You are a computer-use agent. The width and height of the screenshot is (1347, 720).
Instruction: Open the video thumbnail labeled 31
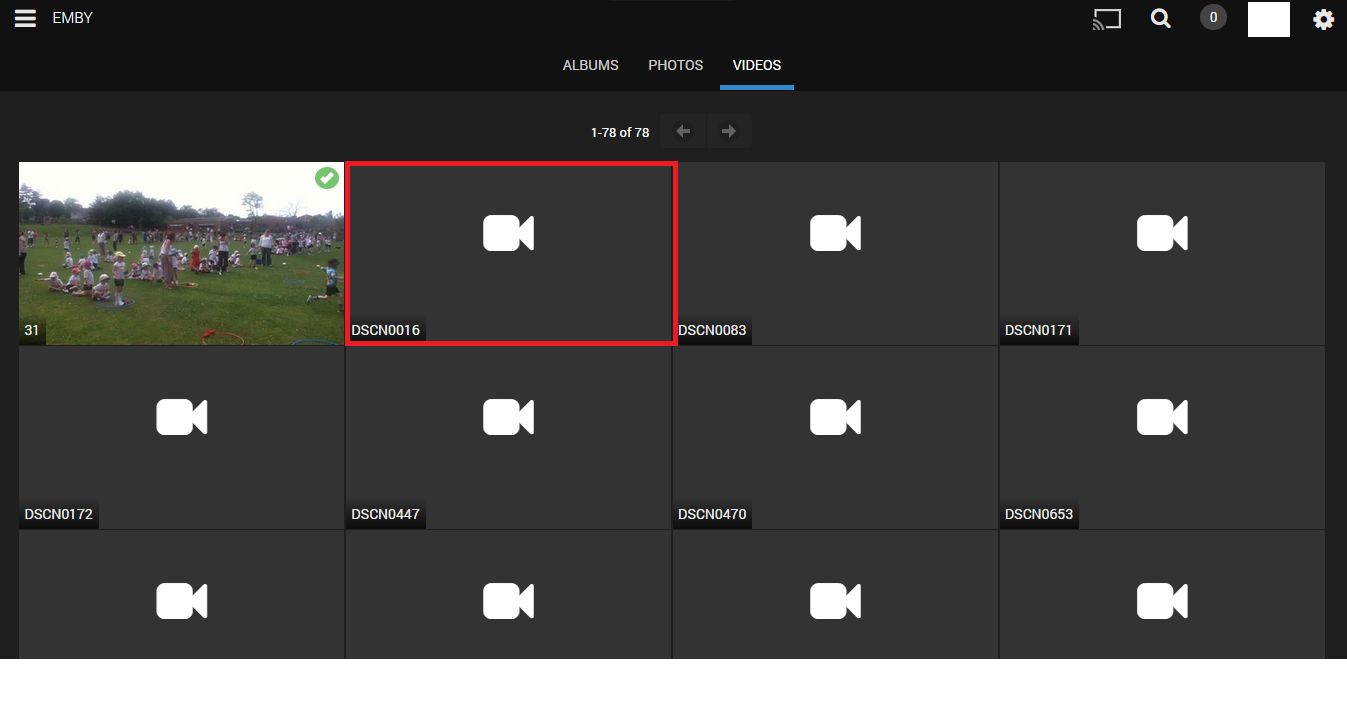coord(181,253)
